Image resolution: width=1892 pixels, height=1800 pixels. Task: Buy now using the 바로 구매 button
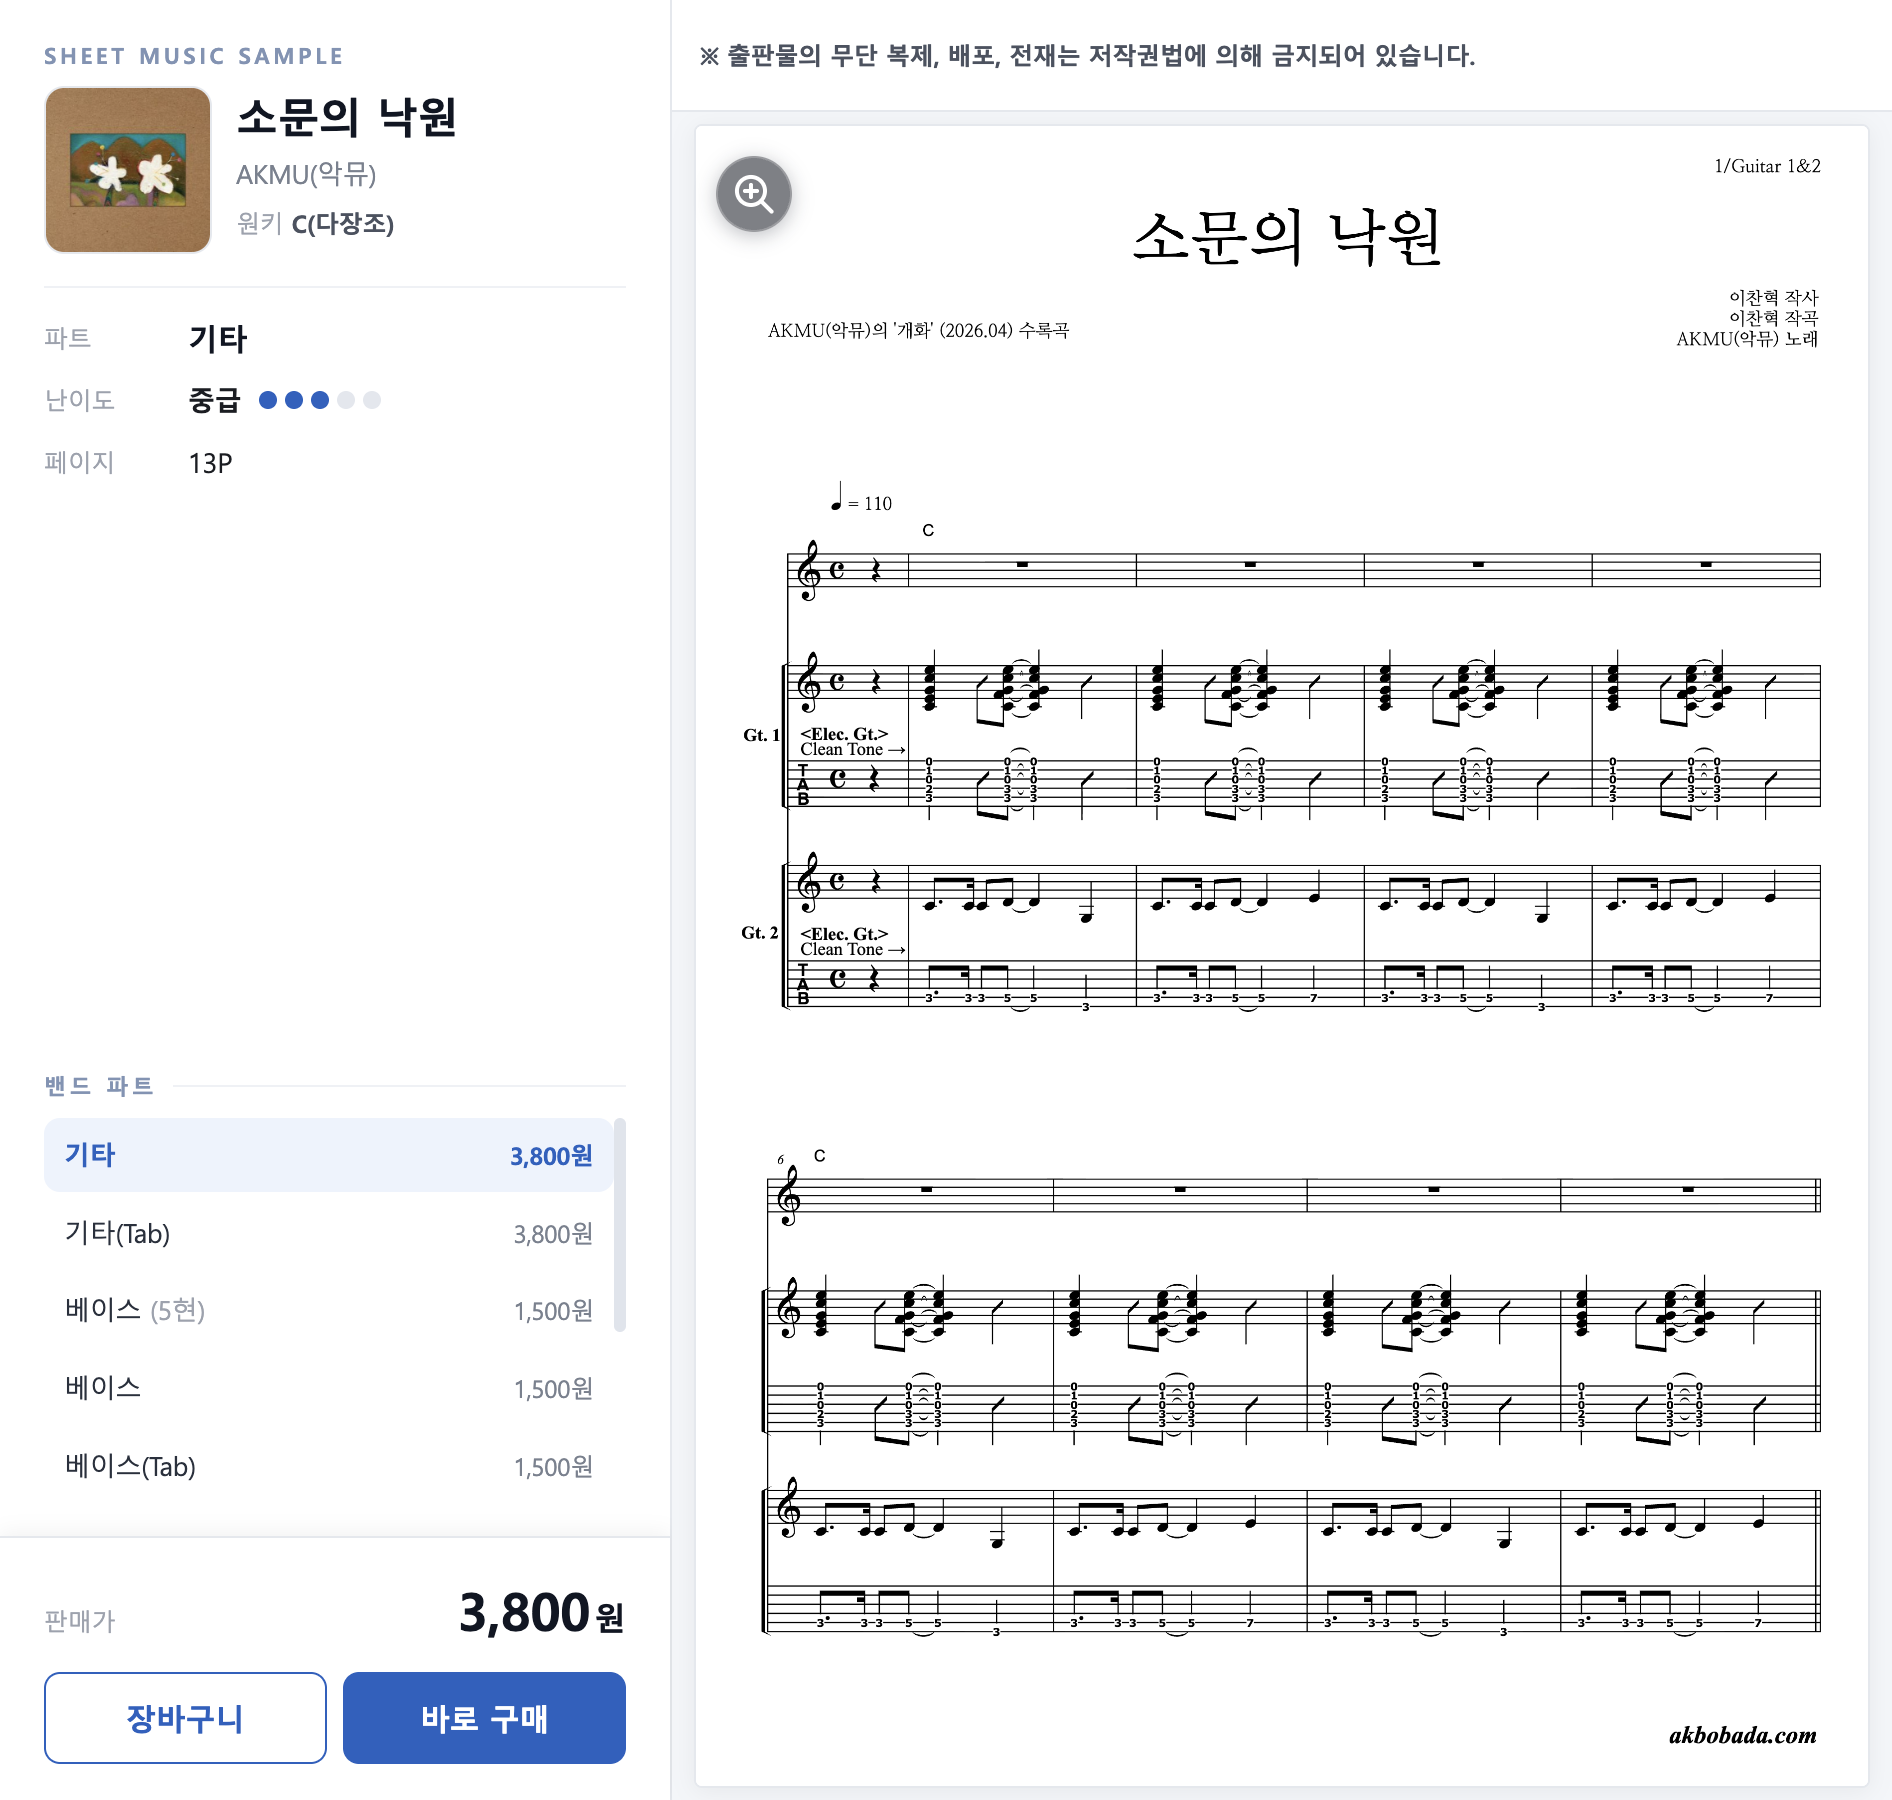tap(484, 1718)
